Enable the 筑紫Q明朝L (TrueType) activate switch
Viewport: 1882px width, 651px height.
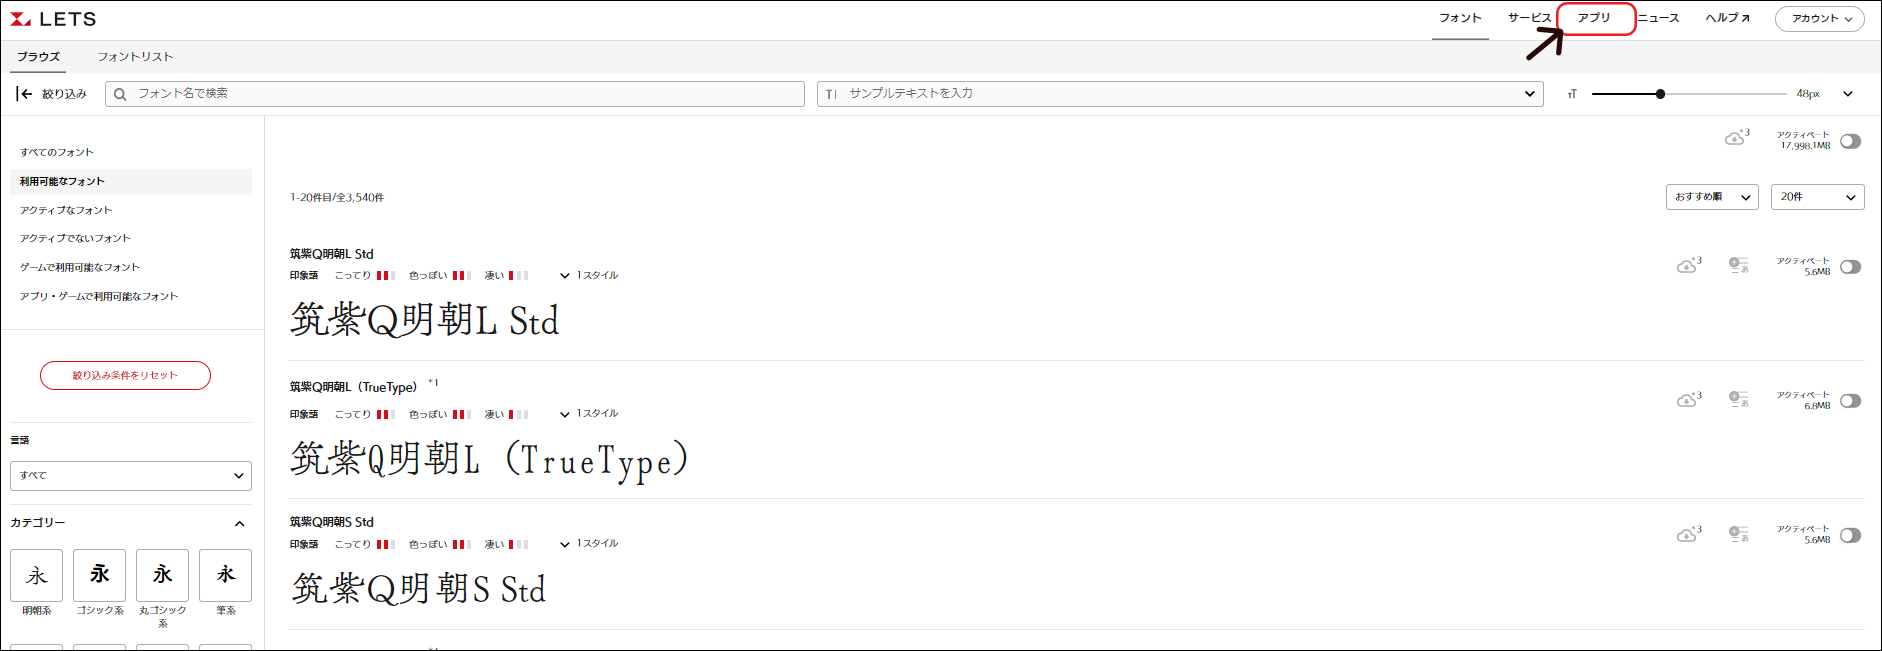click(x=1850, y=401)
